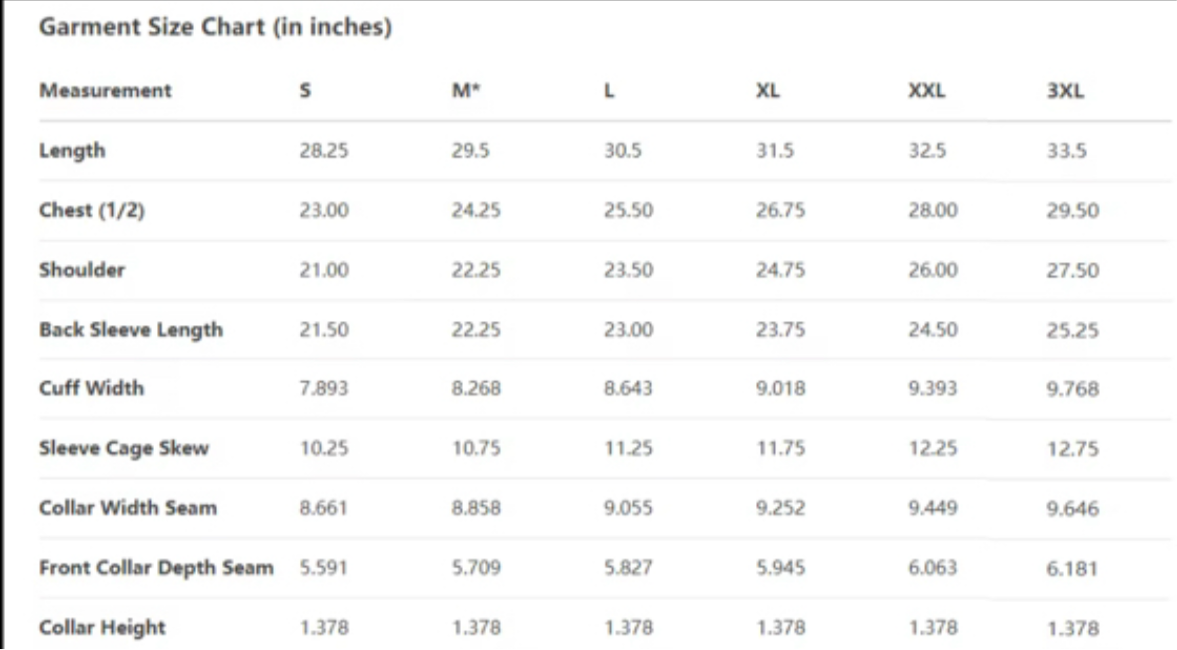Click the Collar Height row label

pos(102,627)
